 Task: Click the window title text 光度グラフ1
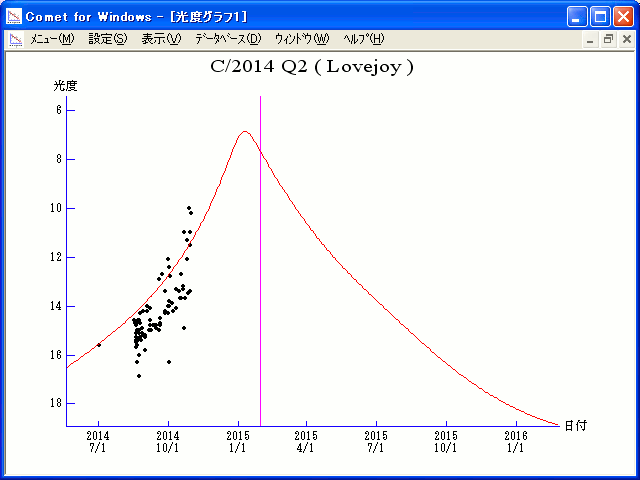pyautogui.click(x=209, y=17)
